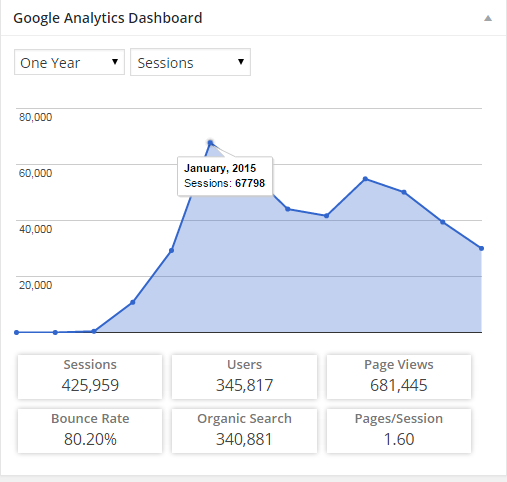Select the January 2015 peak data point
507x482 pixels.
click(x=210, y=143)
